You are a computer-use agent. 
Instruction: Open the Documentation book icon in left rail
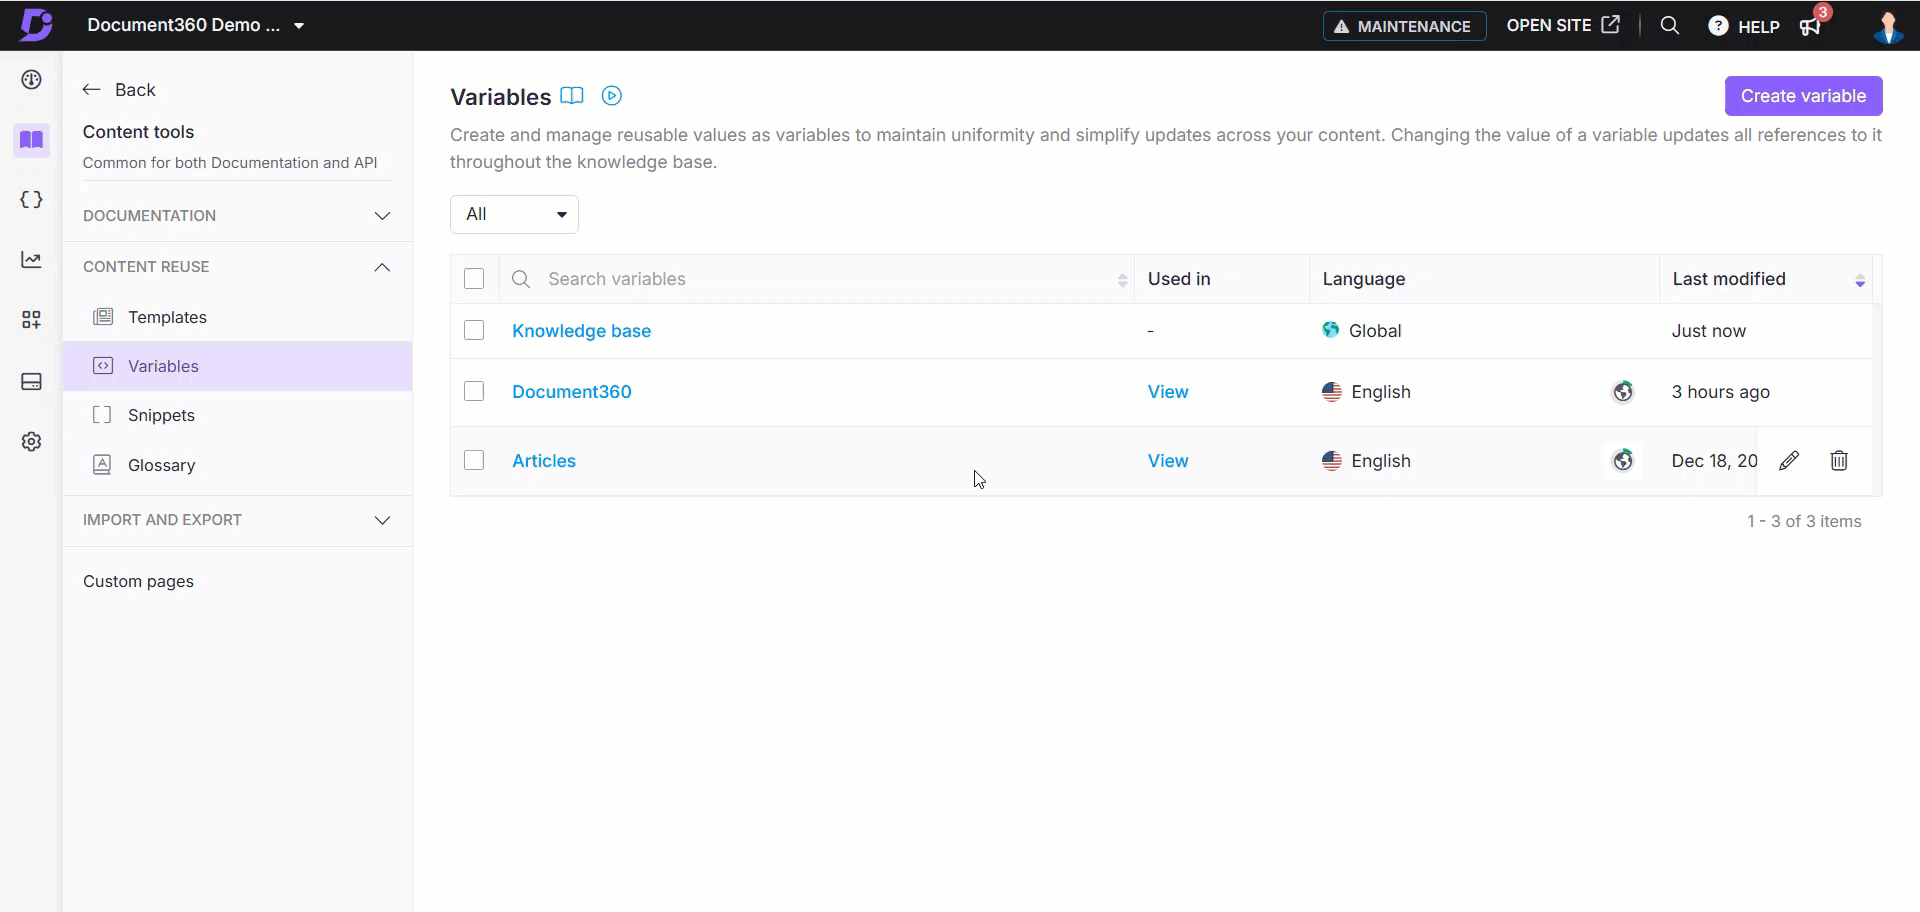(31, 140)
